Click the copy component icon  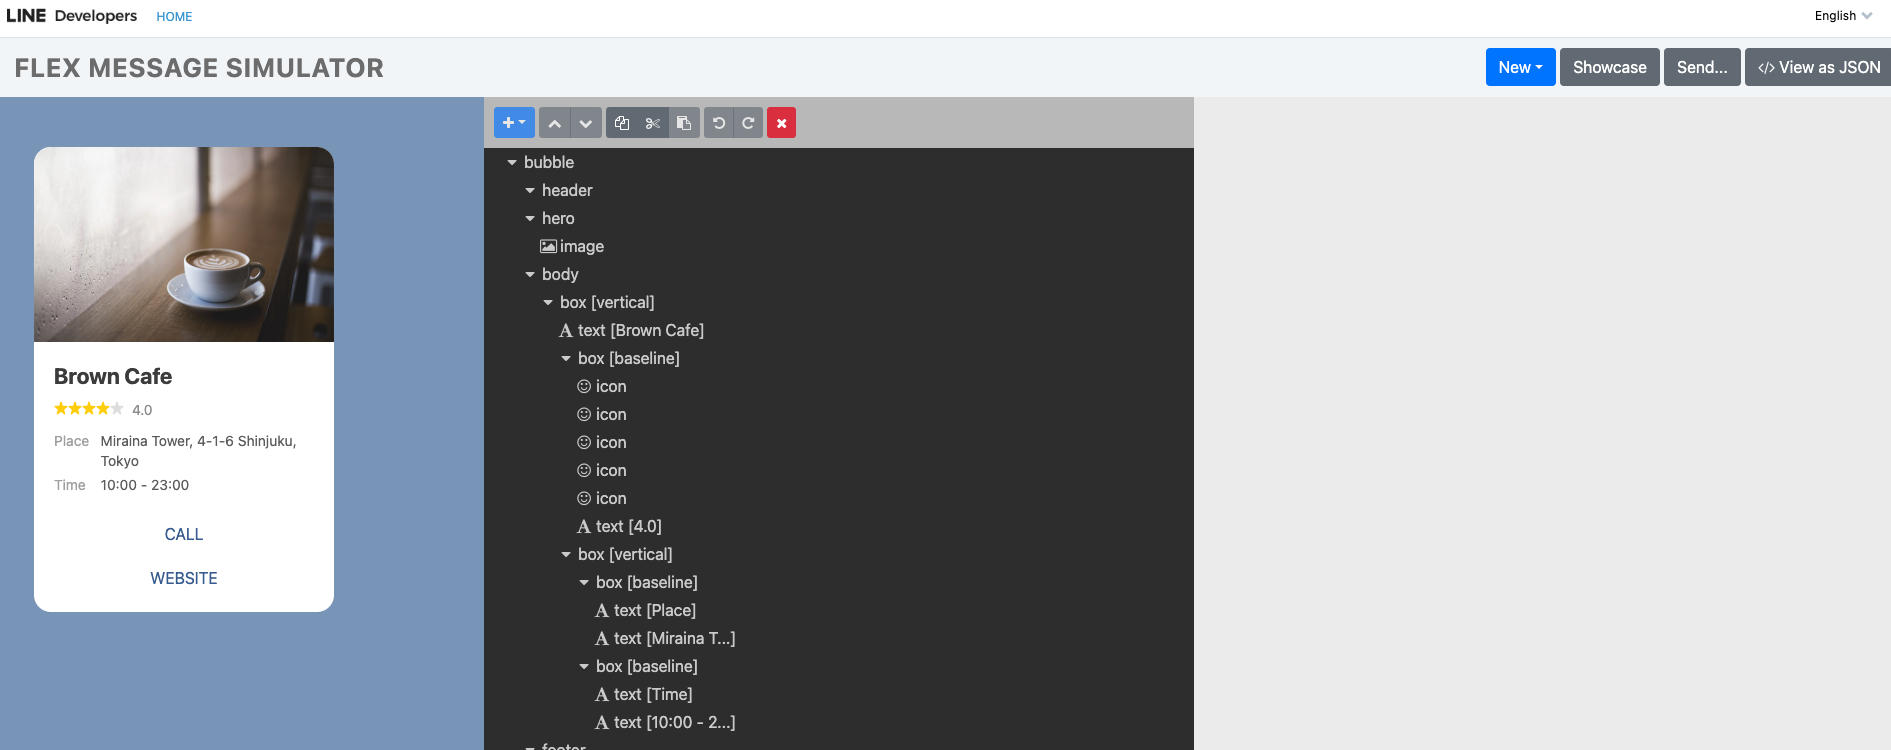[622, 123]
